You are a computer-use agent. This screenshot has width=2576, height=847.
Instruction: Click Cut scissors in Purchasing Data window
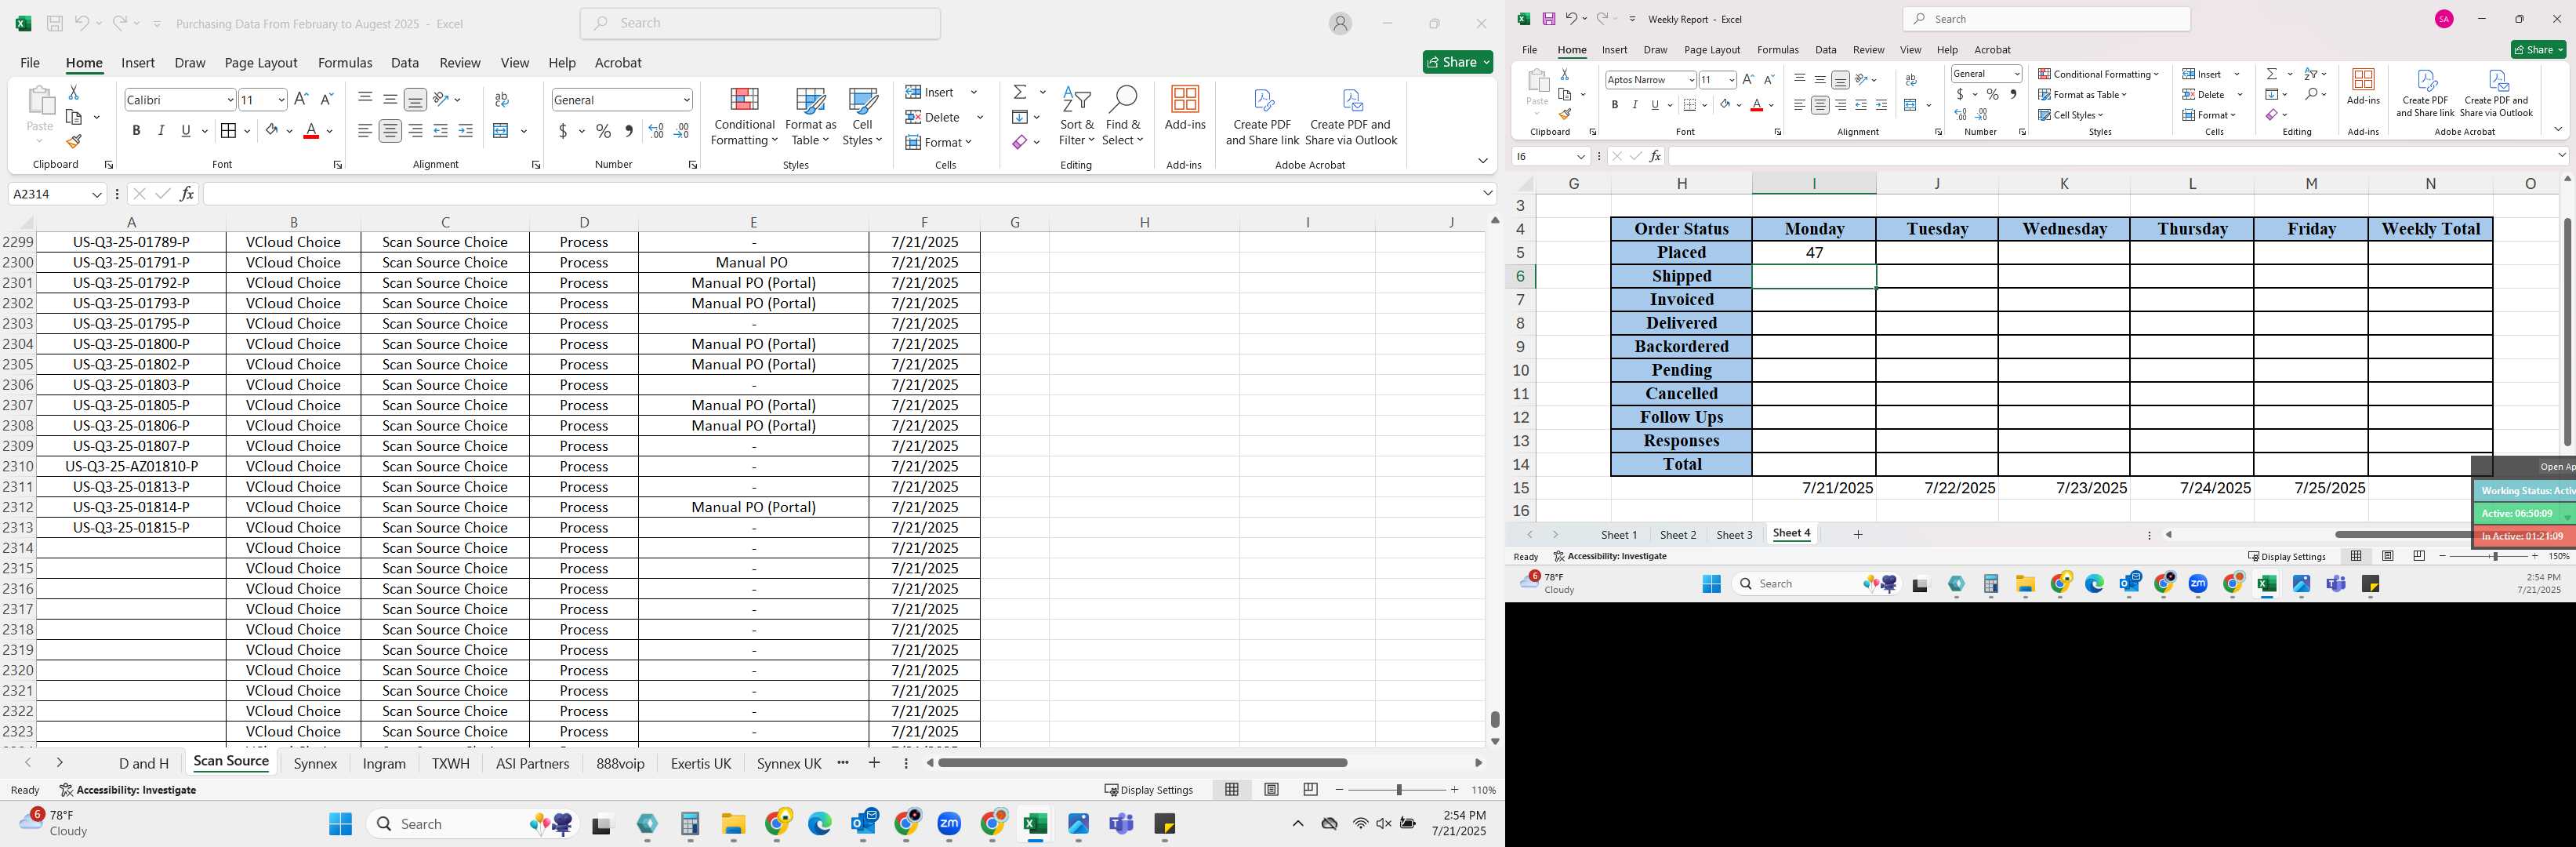(73, 92)
